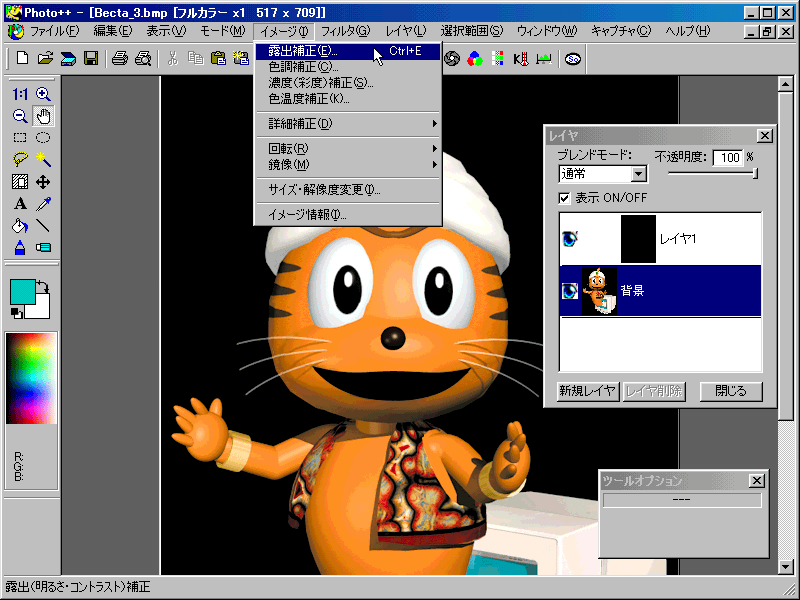Create a new file with toolbar icon
Viewport: 800px width, 600px height.
pyautogui.click(x=22, y=59)
